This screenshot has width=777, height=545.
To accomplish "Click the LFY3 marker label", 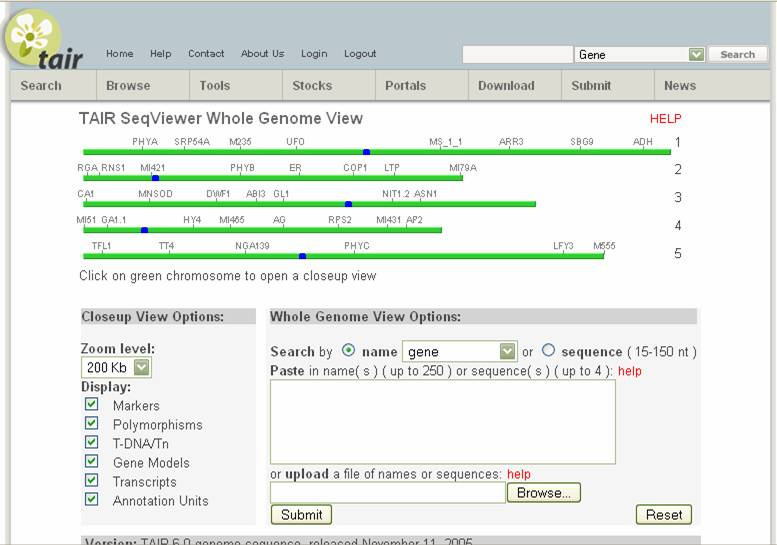I will (563, 246).
